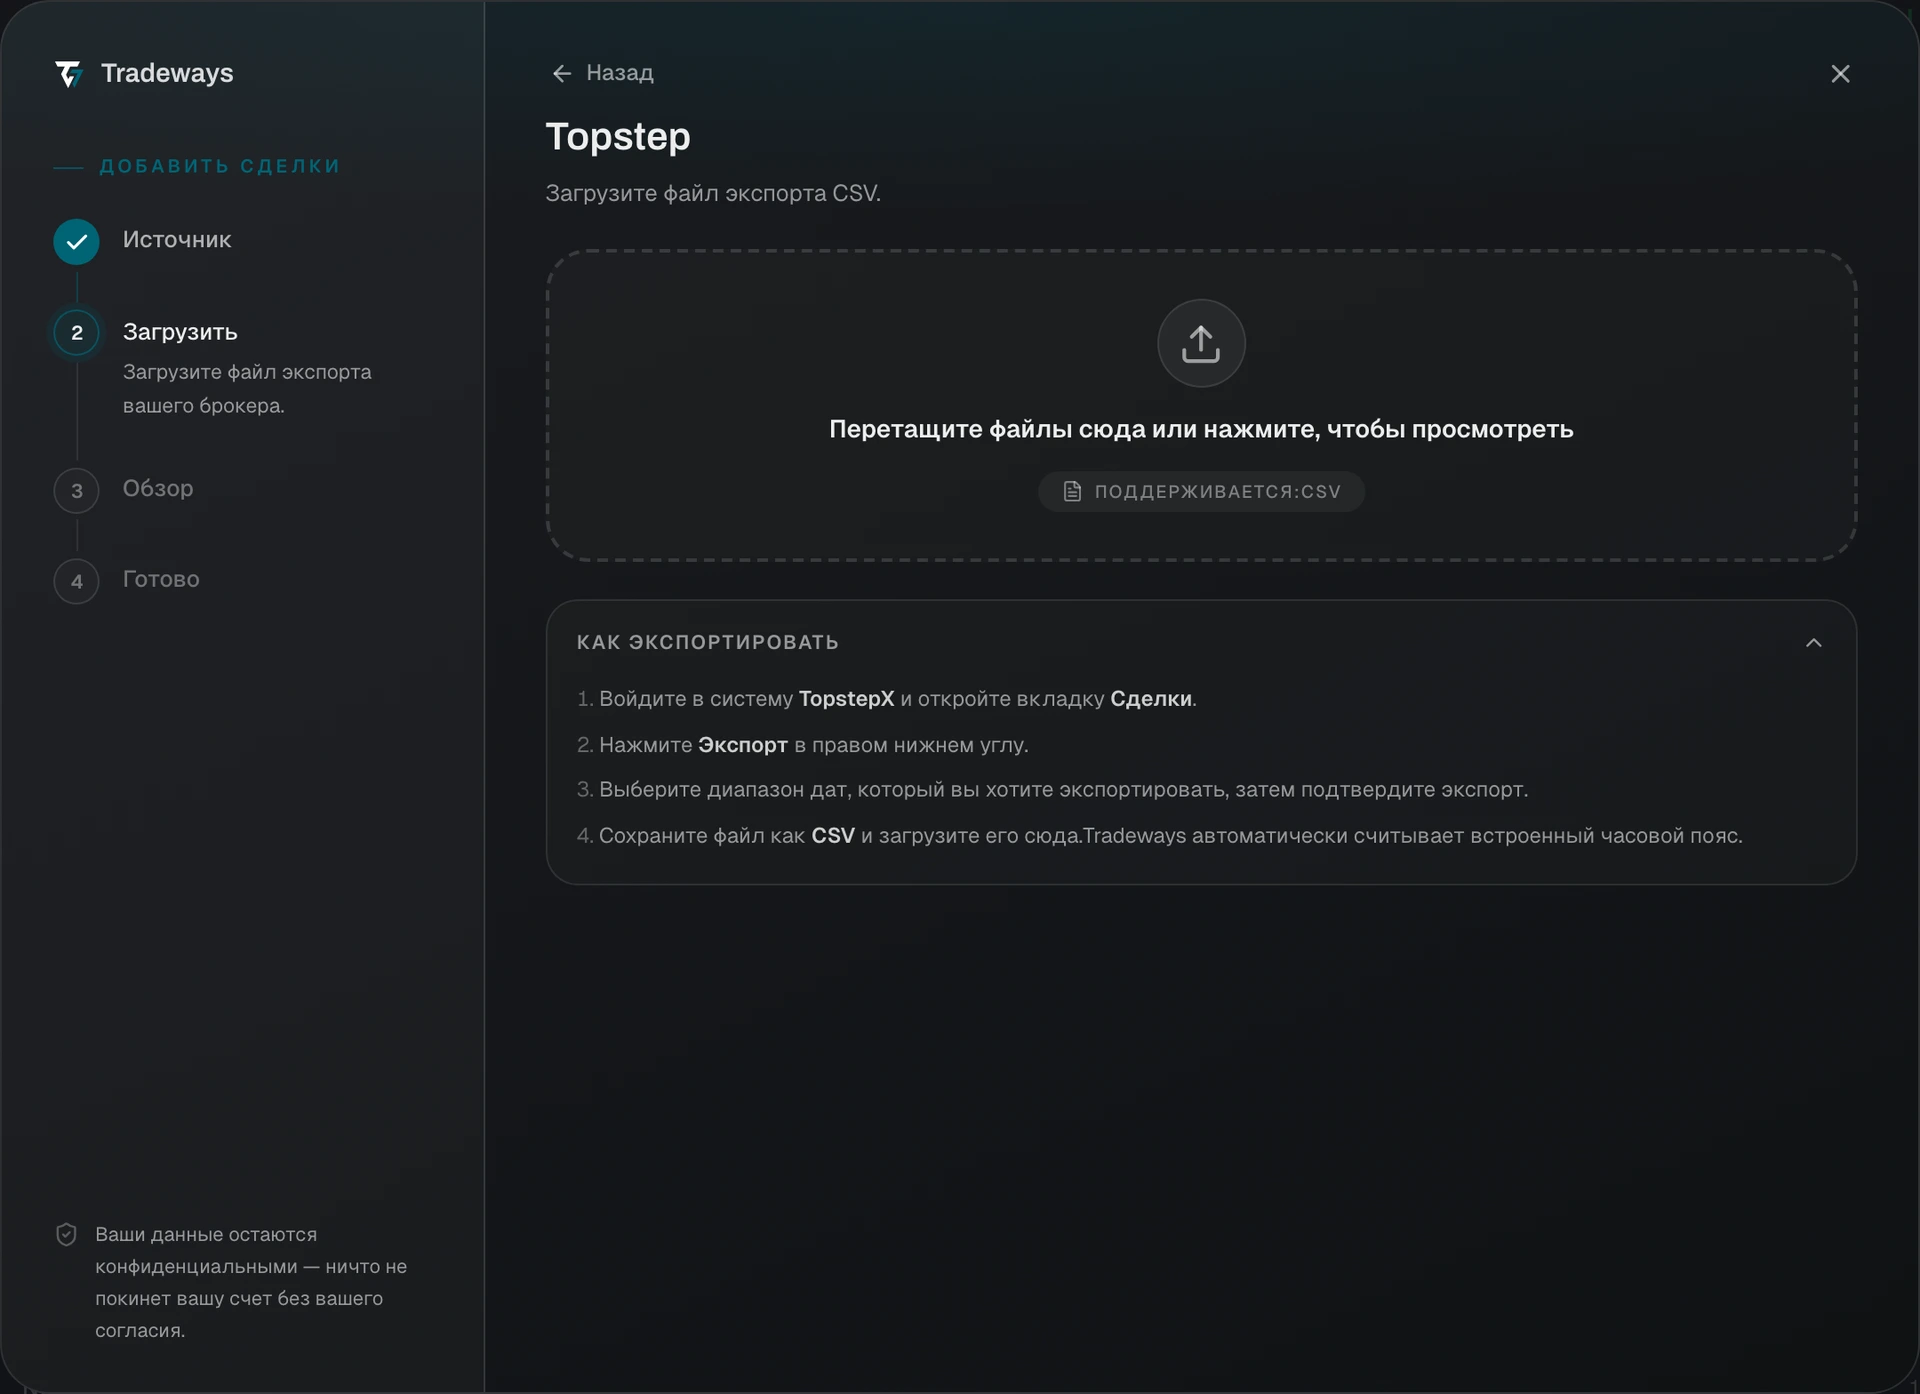Viewport: 1920px width, 1394px height.
Task: Click the back arrow icon next to Назад
Action: point(562,74)
